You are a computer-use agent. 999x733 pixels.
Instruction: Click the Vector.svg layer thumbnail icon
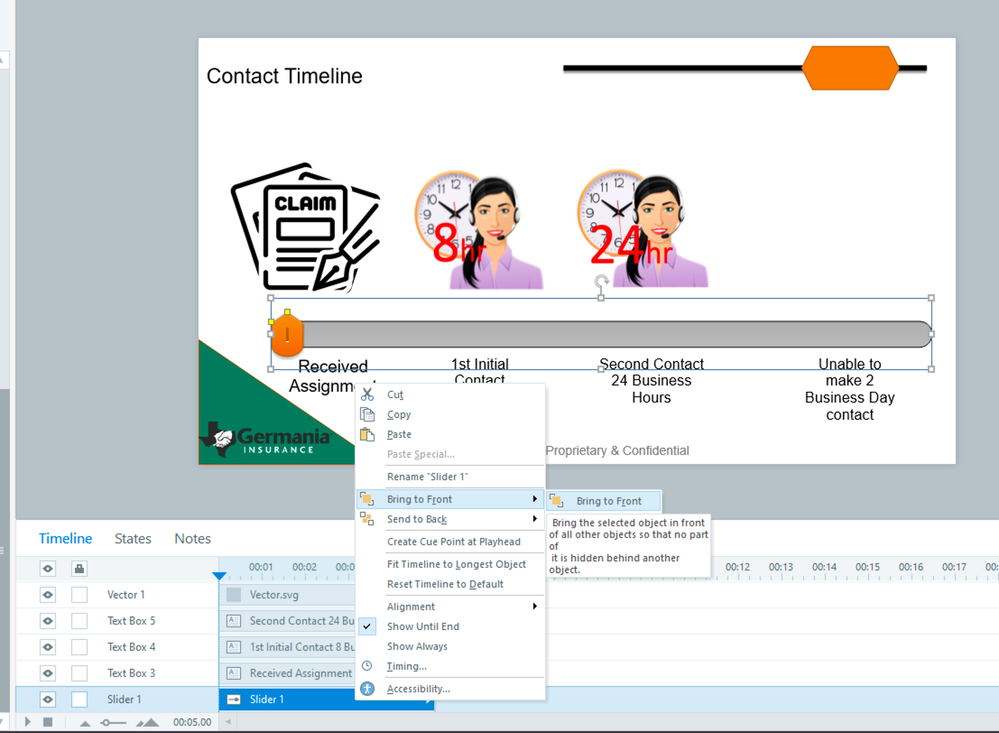[x=234, y=595]
